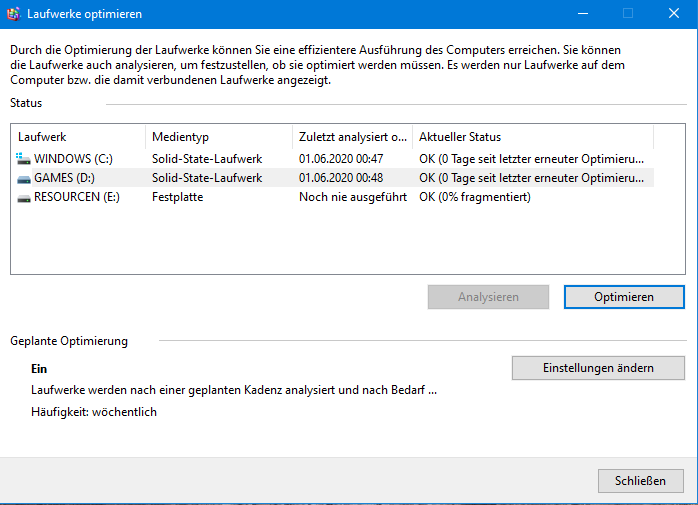Click the Aktueller Status column header
The width and height of the screenshot is (698, 505).
[533, 137]
